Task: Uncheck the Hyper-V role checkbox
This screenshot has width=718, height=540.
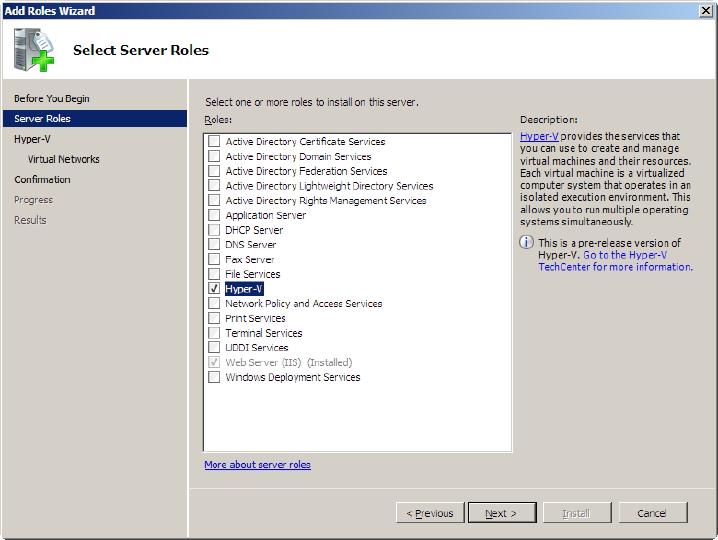Action: tap(214, 289)
